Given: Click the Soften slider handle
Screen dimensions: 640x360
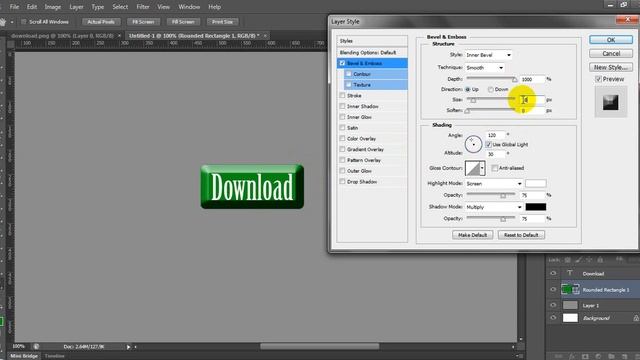Looking at the screenshot, I should point(467,111).
